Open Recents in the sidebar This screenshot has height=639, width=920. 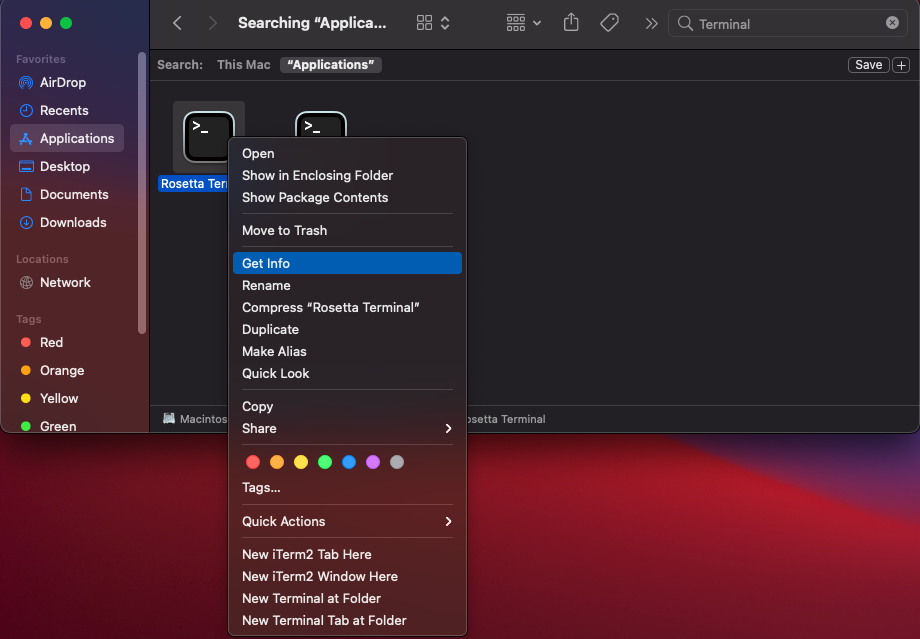pos(67,110)
